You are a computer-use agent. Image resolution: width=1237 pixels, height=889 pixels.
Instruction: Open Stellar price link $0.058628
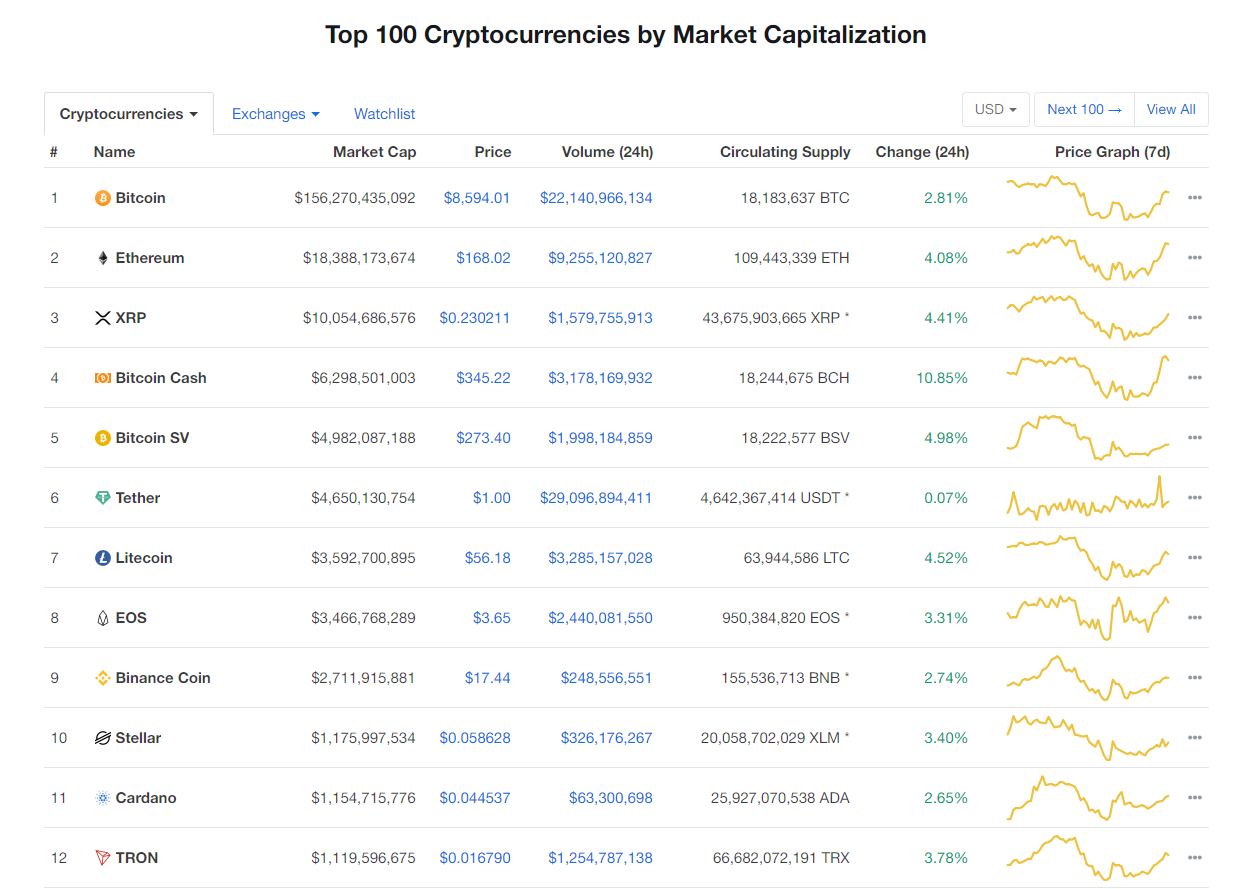coord(475,738)
